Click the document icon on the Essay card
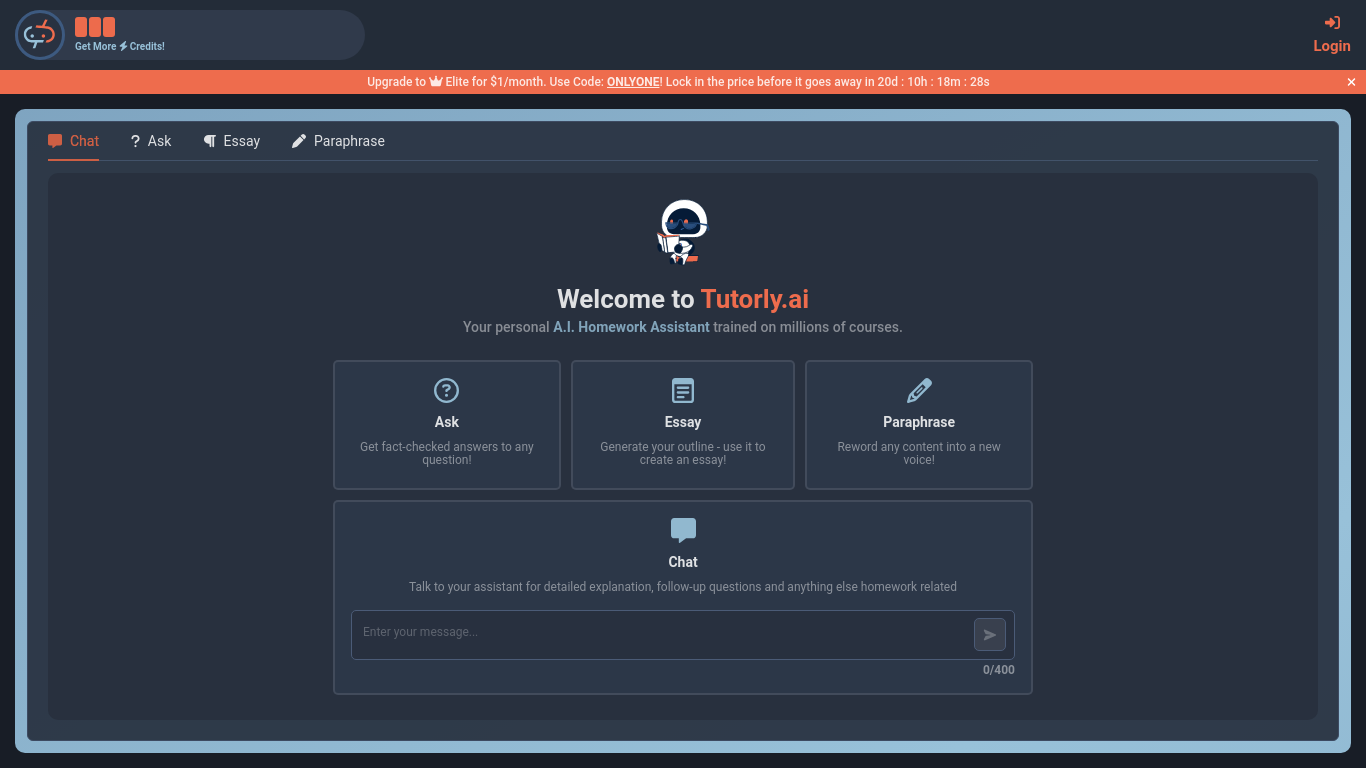The image size is (1366, 768). (682, 391)
